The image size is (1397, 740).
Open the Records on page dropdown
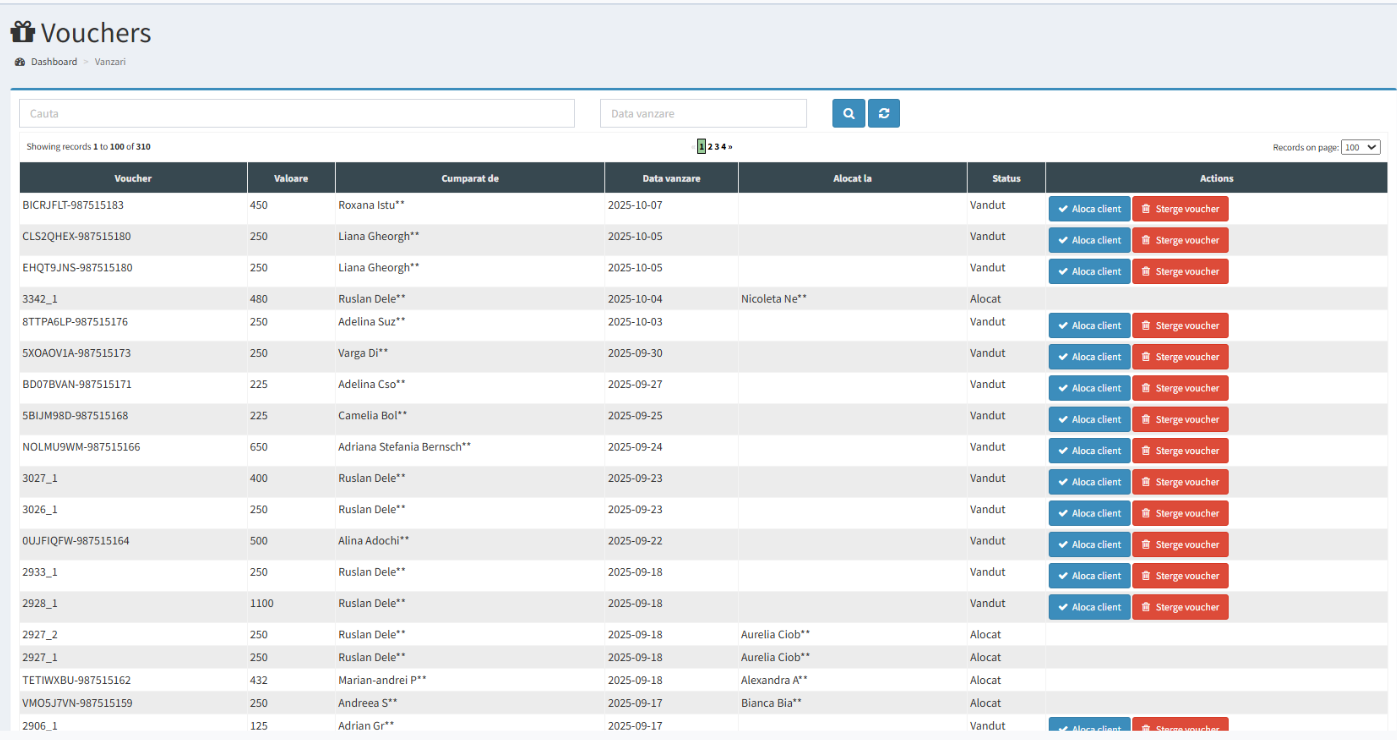click(x=1360, y=147)
